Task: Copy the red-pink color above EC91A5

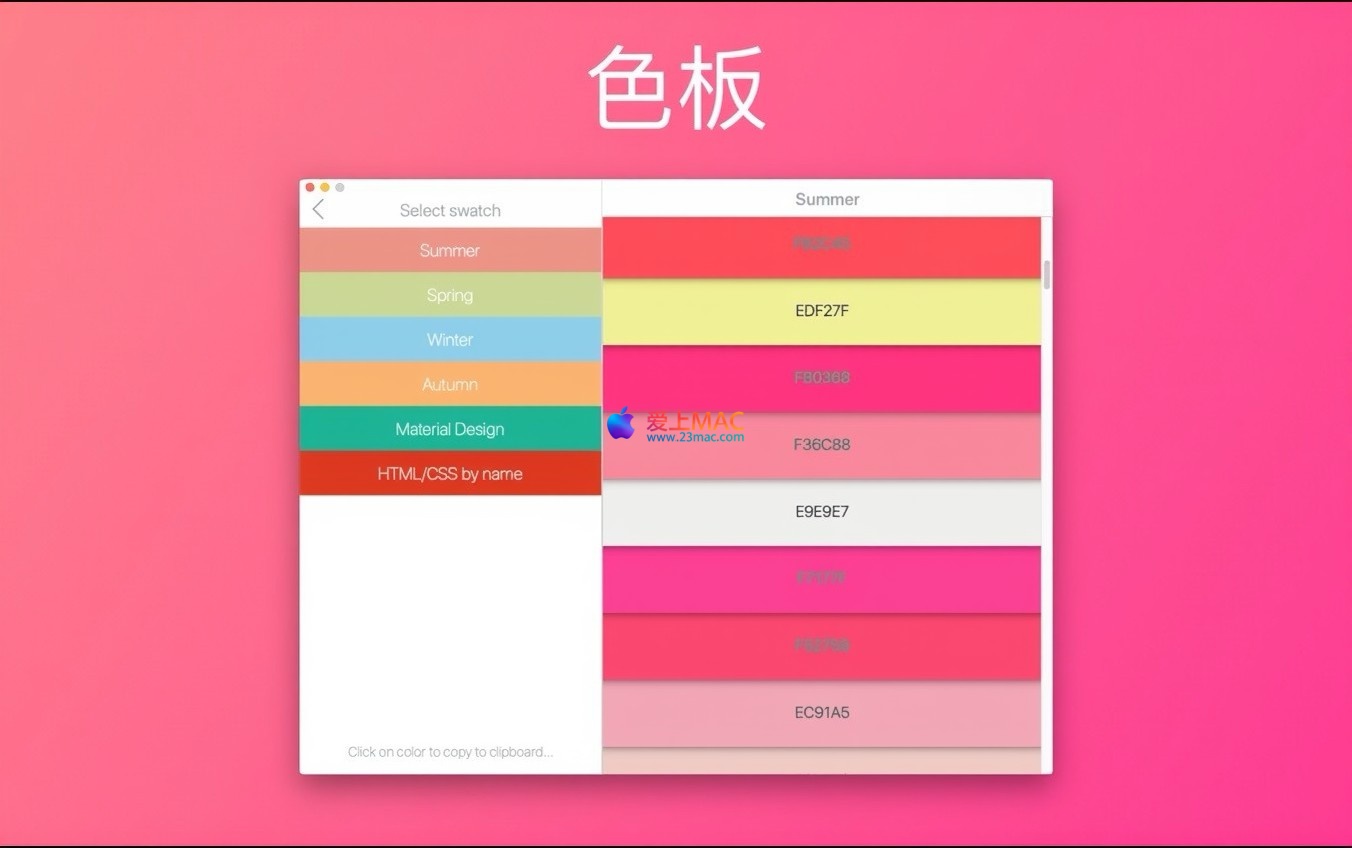Action: 821,646
